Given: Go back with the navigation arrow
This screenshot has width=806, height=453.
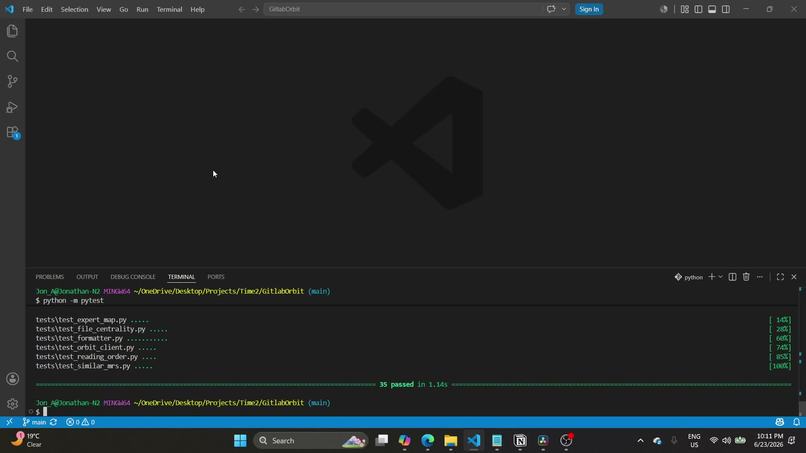Looking at the screenshot, I should coord(242,9).
